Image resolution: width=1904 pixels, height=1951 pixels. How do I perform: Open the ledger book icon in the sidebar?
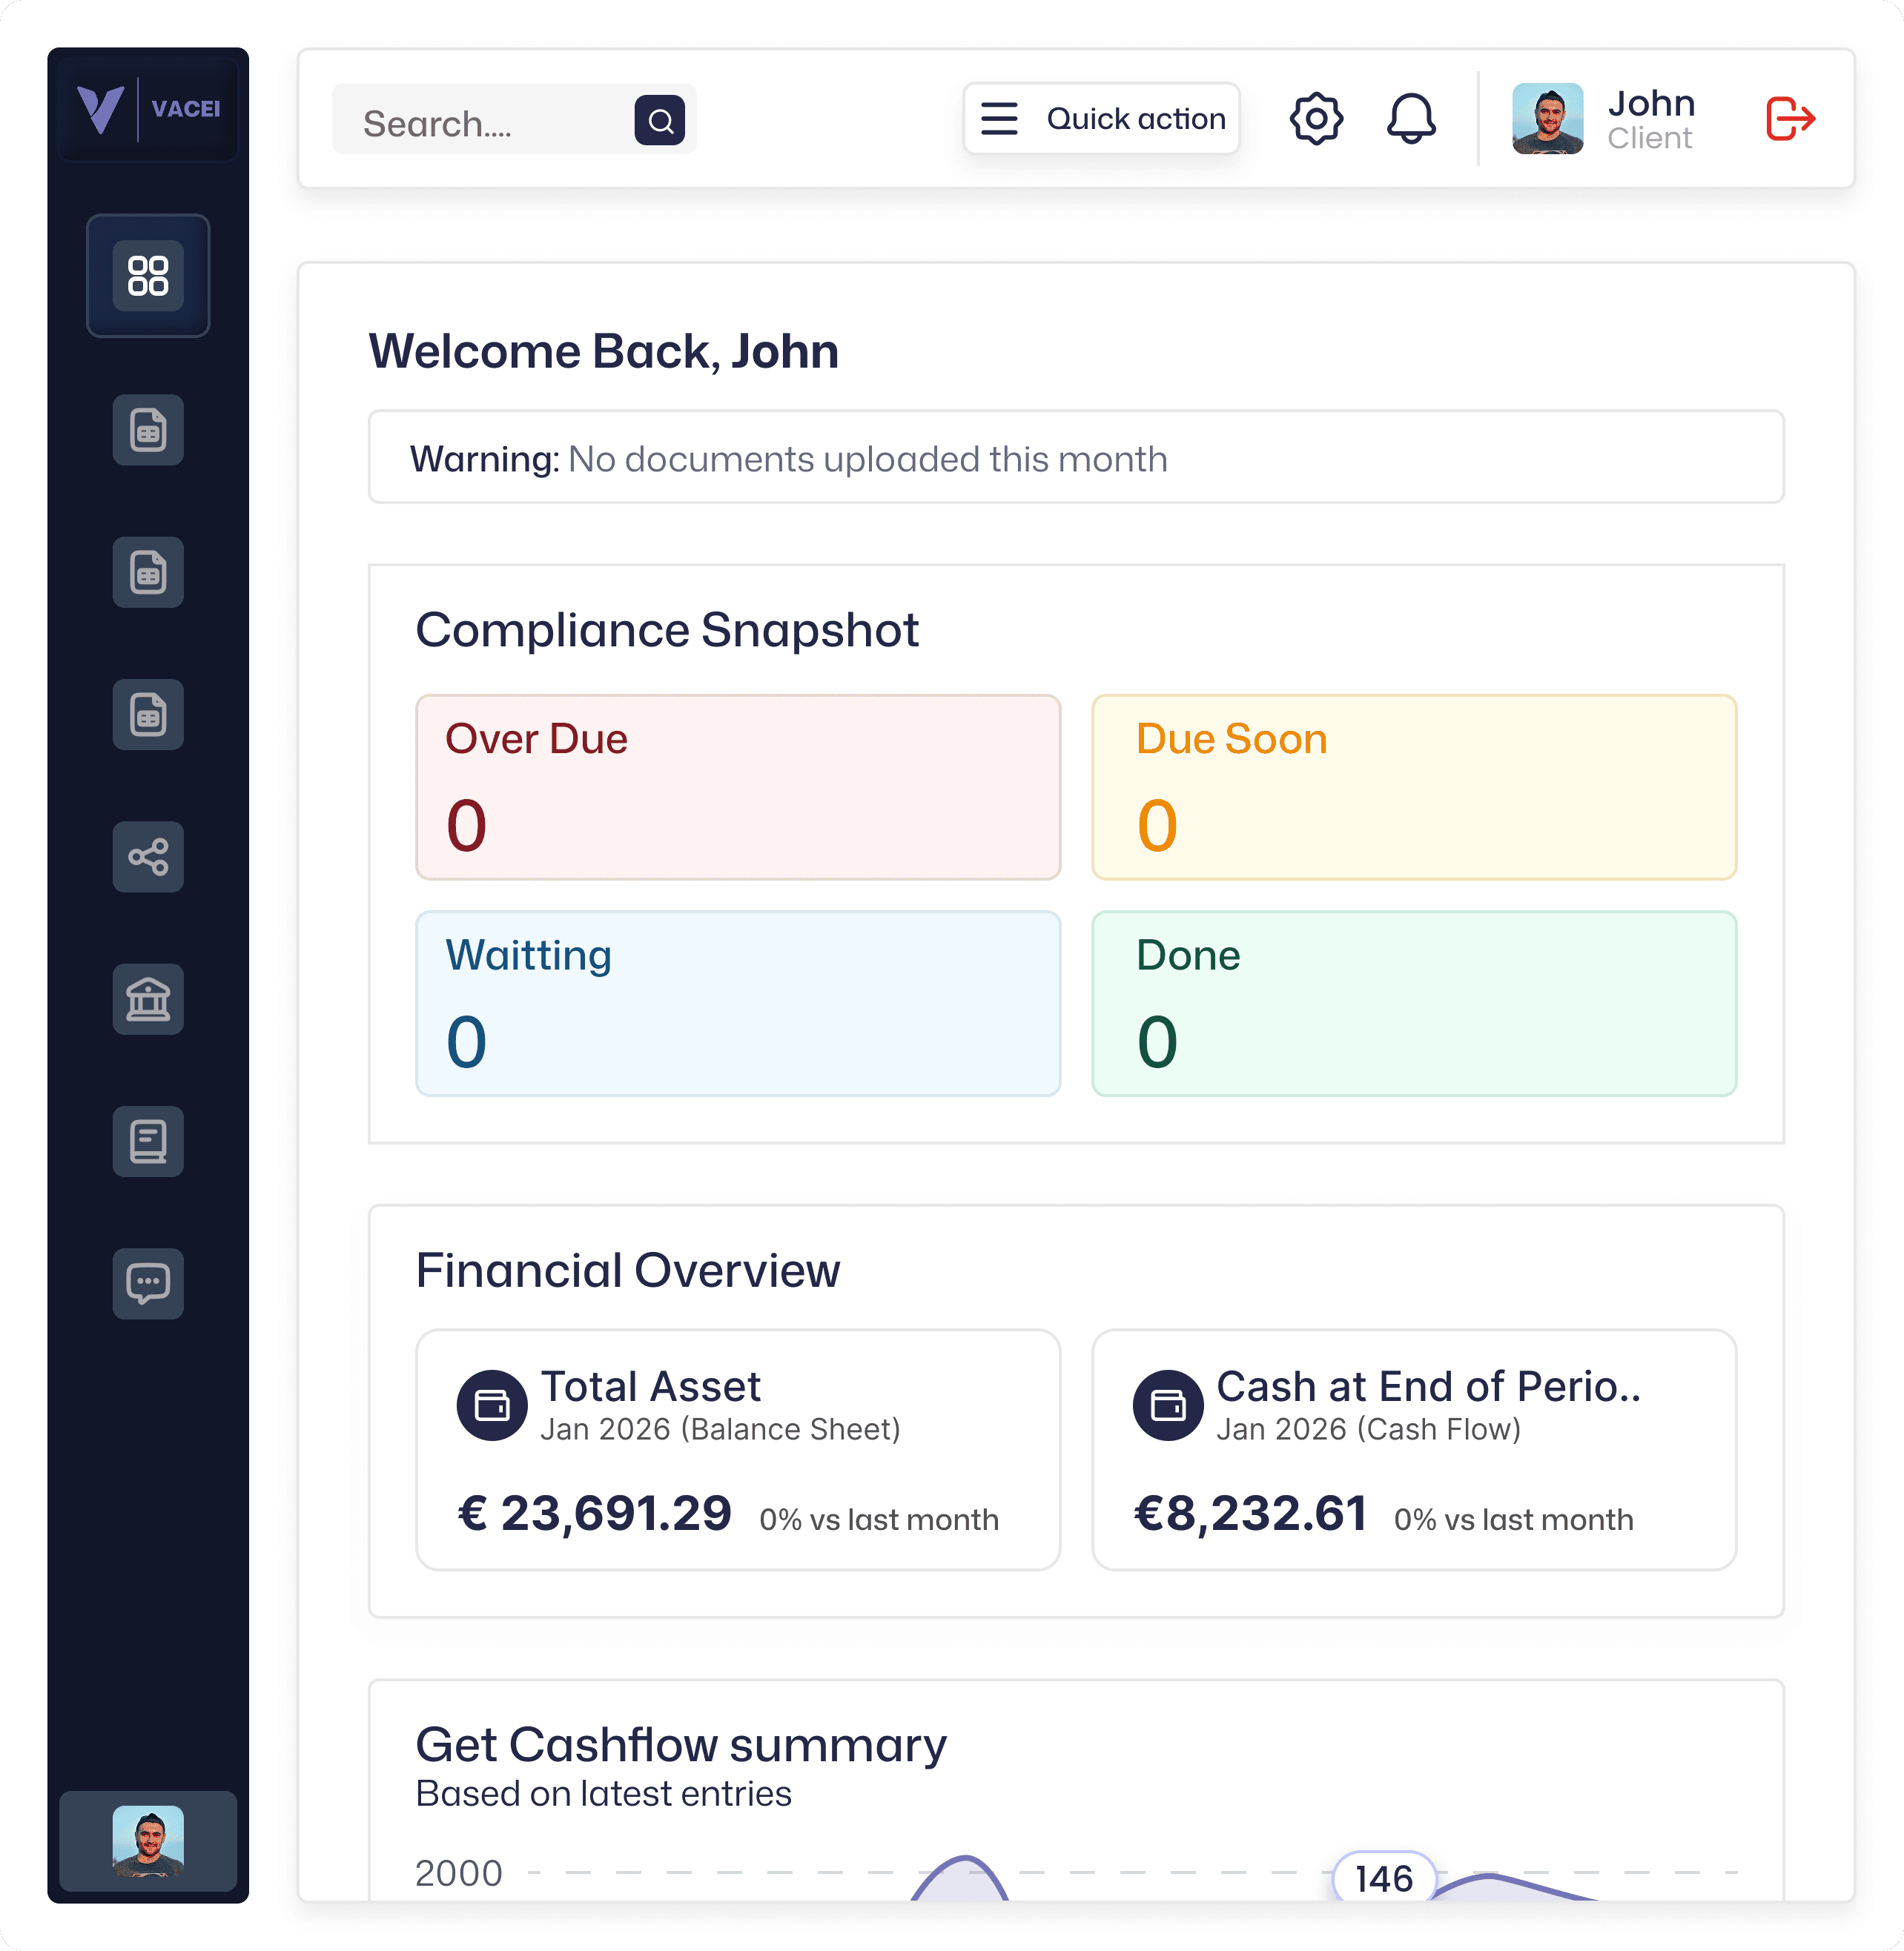click(148, 1142)
